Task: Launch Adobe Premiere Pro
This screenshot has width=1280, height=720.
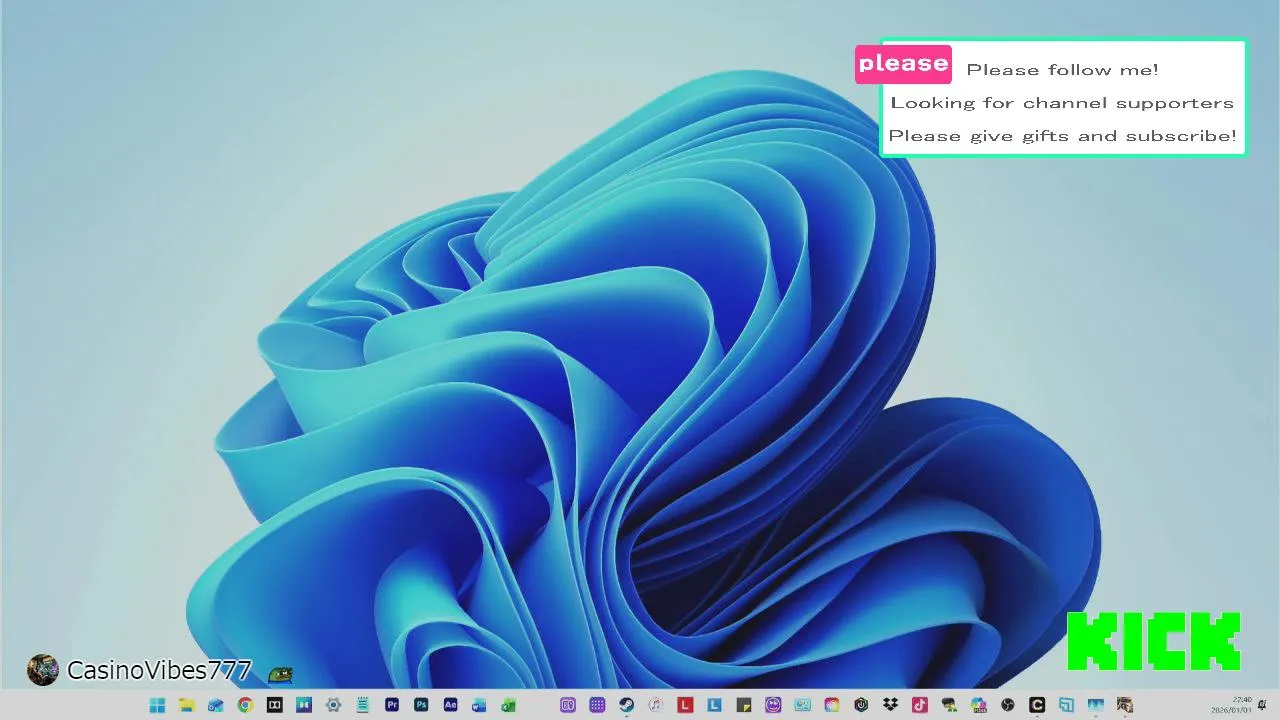Action: pyautogui.click(x=392, y=705)
